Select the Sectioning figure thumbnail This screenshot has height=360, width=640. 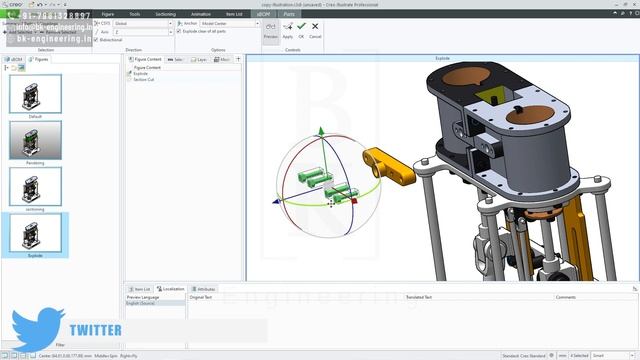pos(36,187)
